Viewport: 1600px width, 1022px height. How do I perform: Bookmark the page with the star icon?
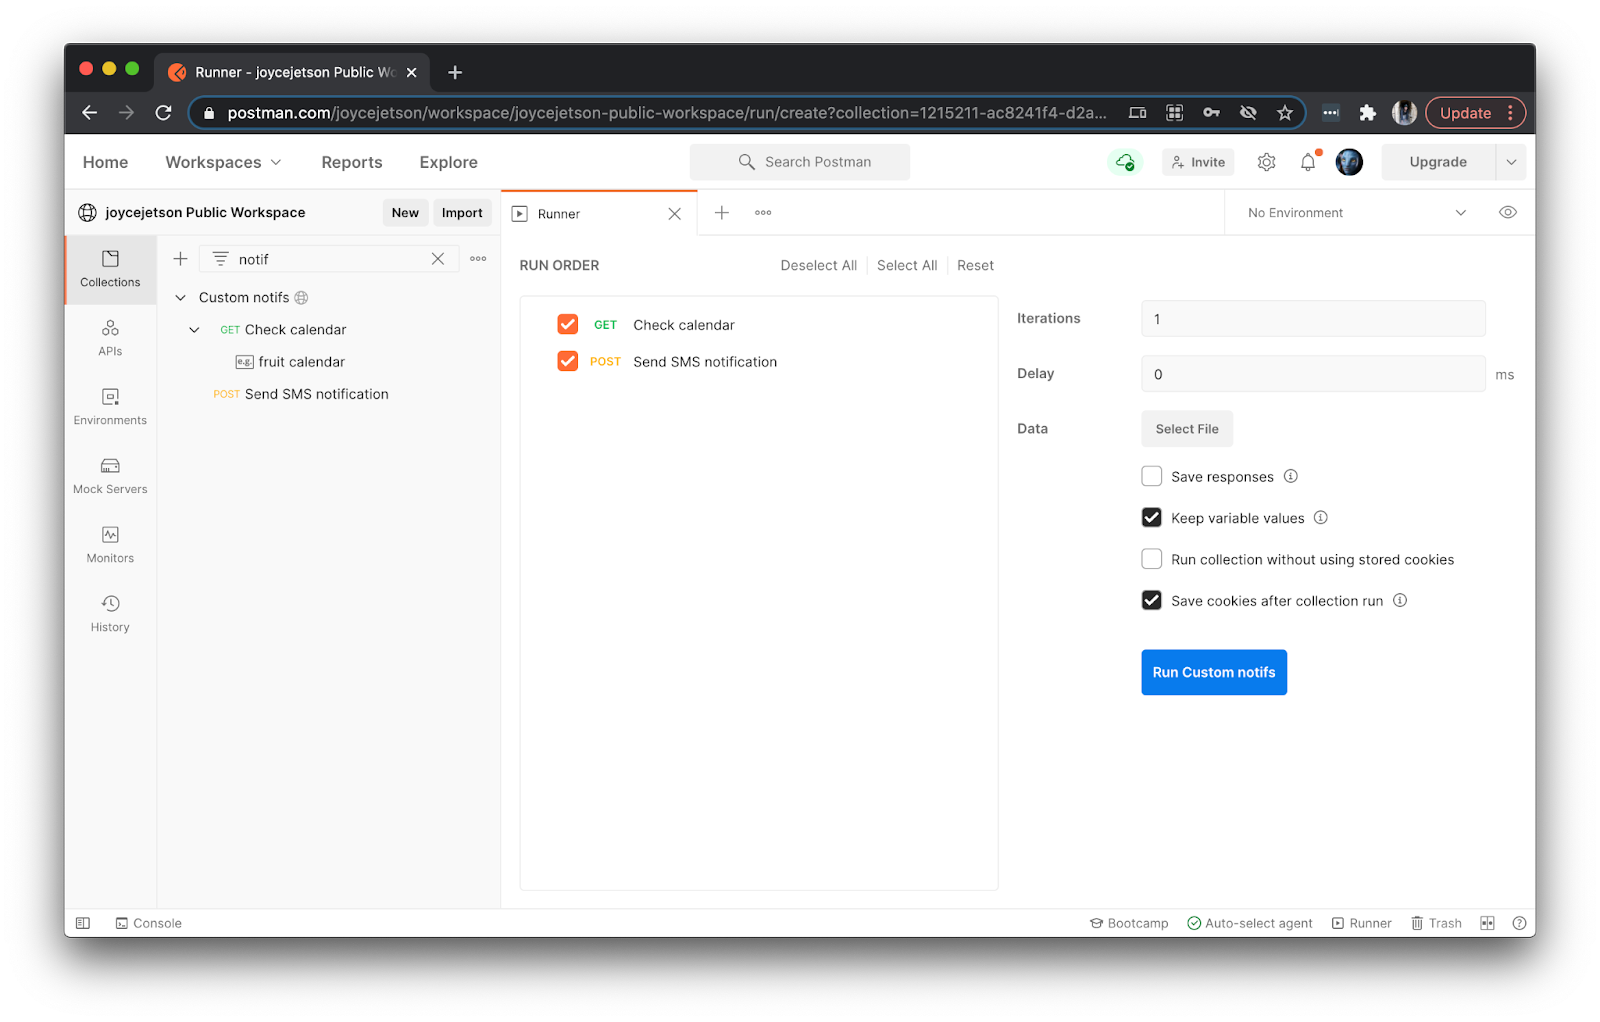(x=1285, y=113)
